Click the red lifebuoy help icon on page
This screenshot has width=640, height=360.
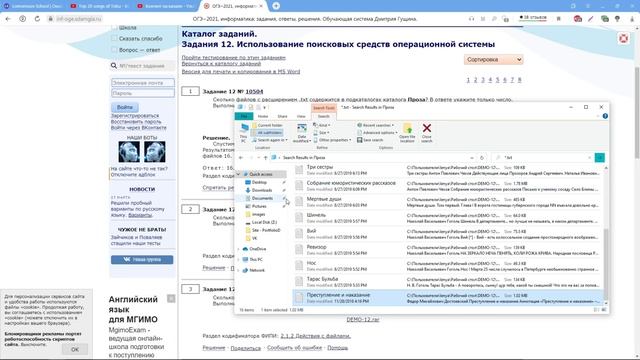(x=623, y=38)
